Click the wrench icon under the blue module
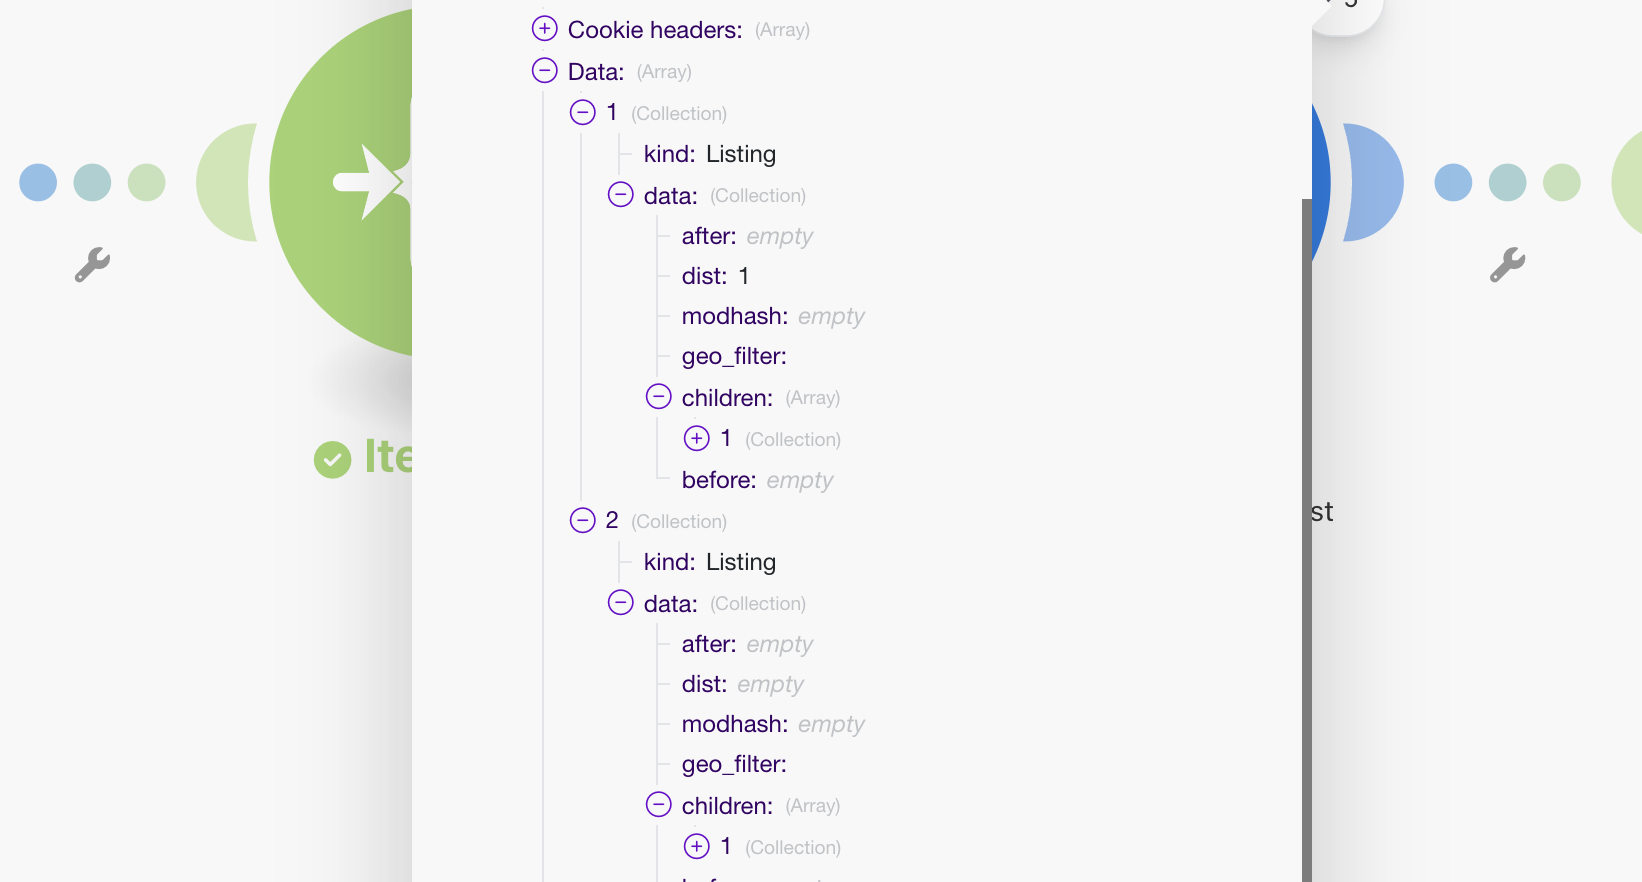Image resolution: width=1642 pixels, height=882 pixels. [1507, 265]
